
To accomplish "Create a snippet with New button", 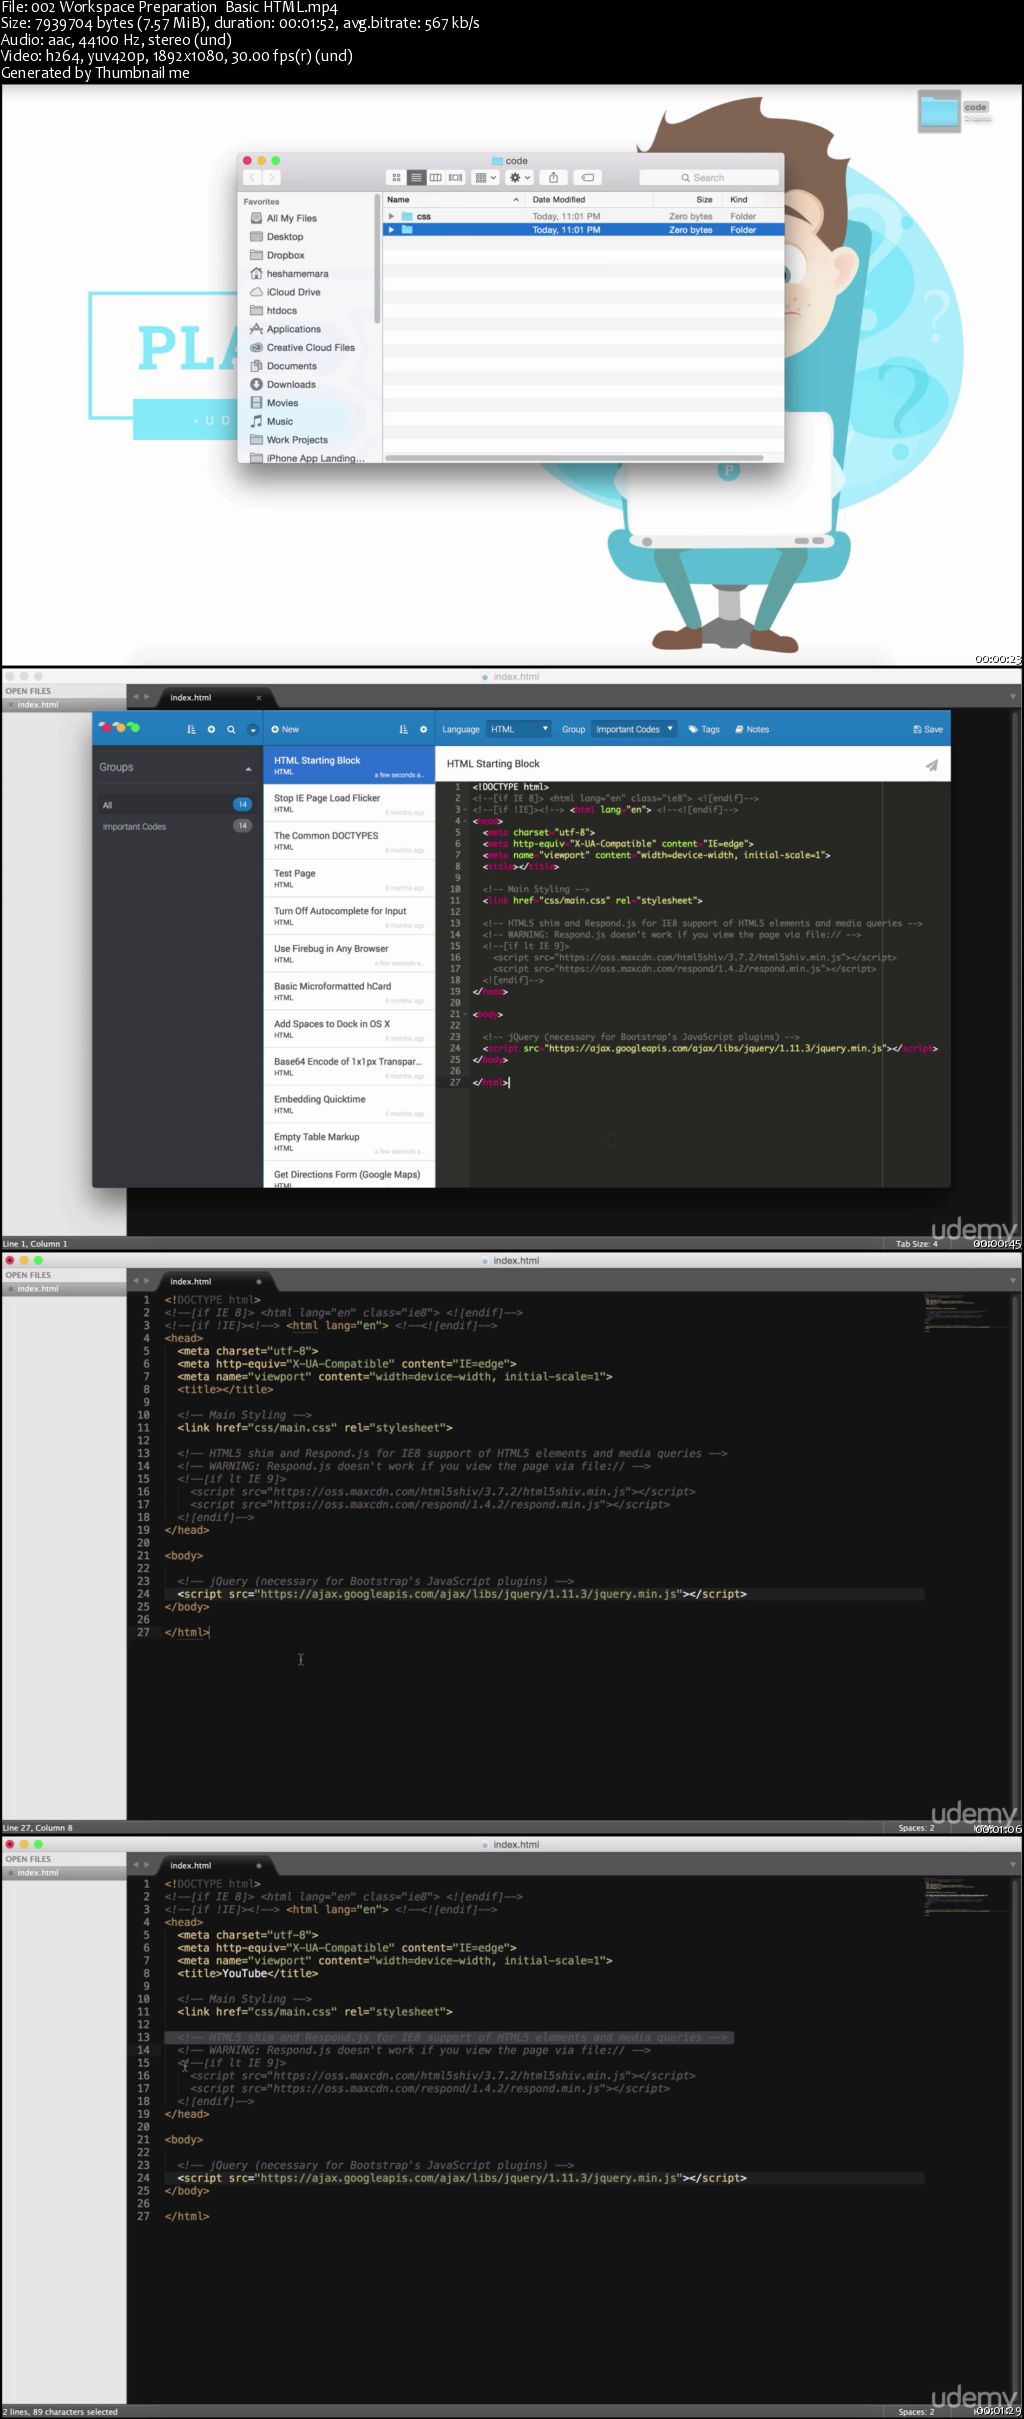I will [285, 730].
